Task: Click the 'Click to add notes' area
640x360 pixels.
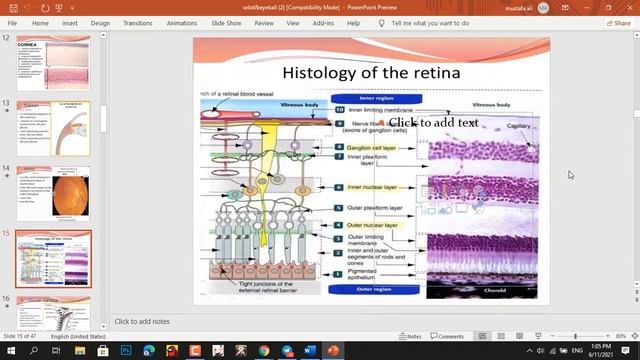Action: tap(142, 322)
